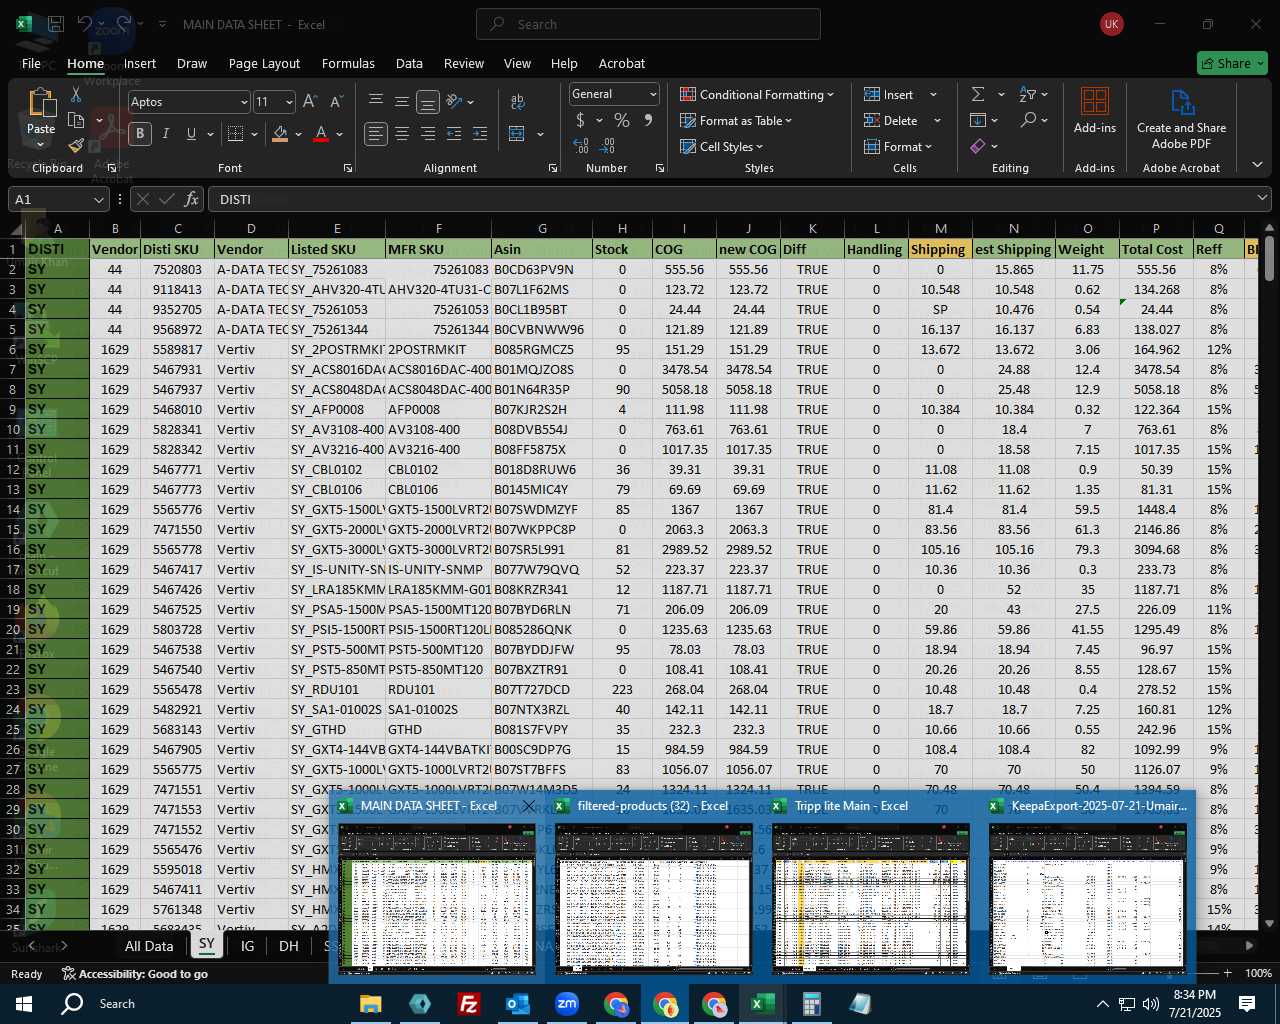Image resolution: width=1280 pixels, height=1024 pixels.
Task: Click Font Color red swatch
Action: 321,133
